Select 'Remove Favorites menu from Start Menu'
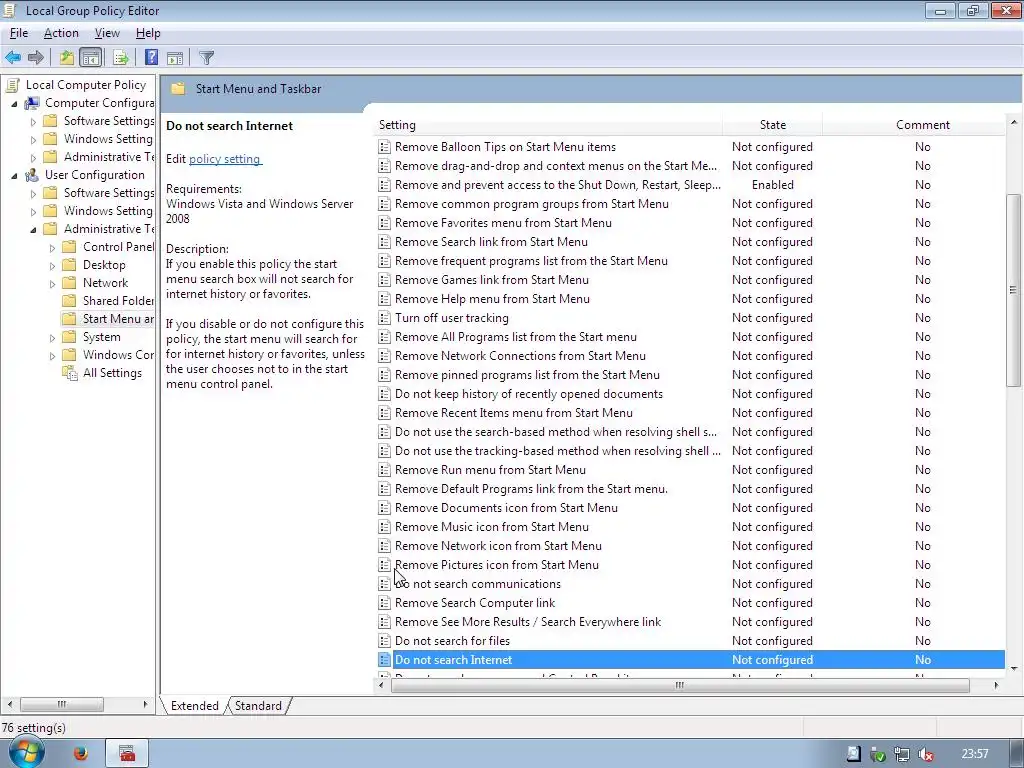 tap(503, 223)
